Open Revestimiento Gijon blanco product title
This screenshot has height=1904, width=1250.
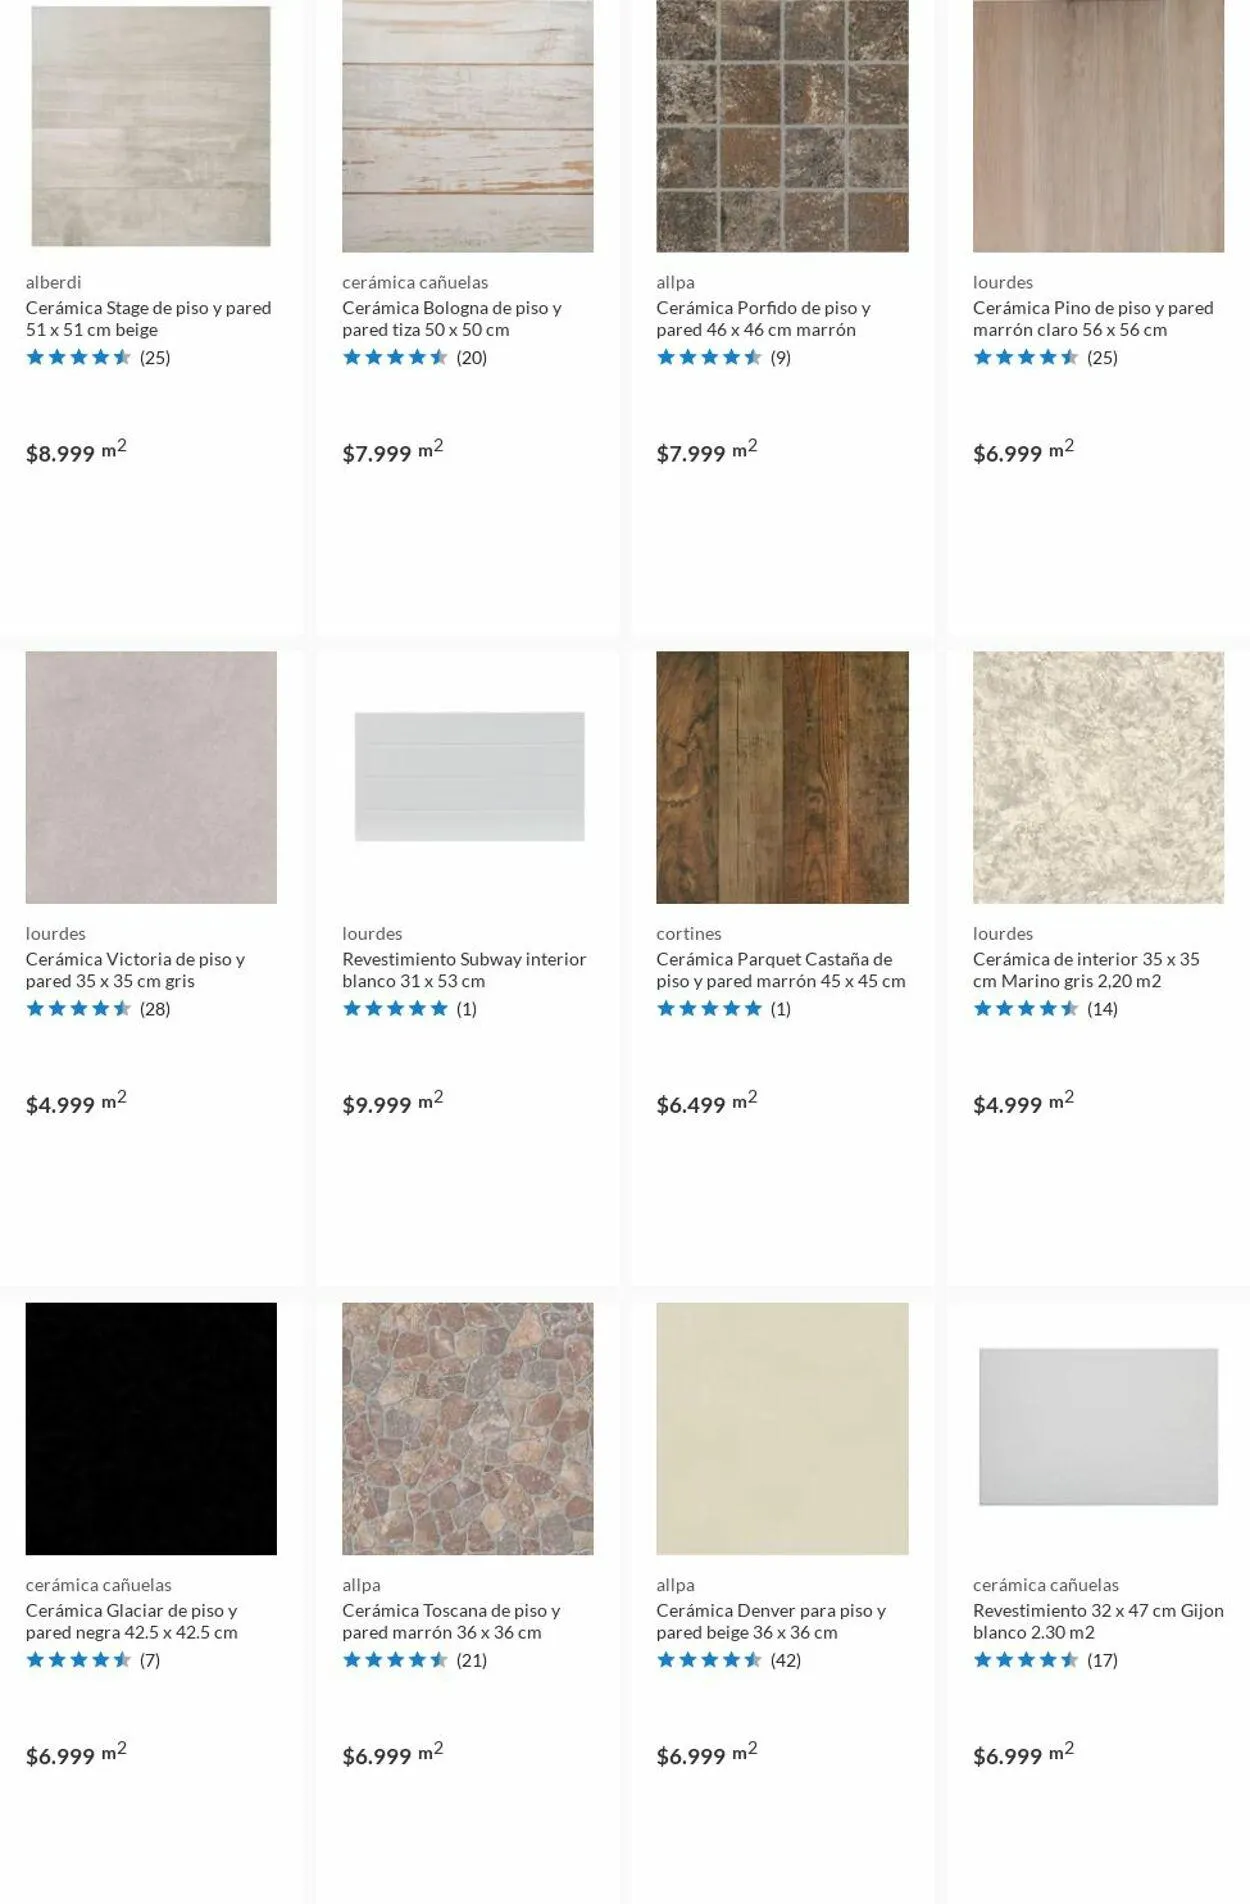click(x=1098, y=1621)
